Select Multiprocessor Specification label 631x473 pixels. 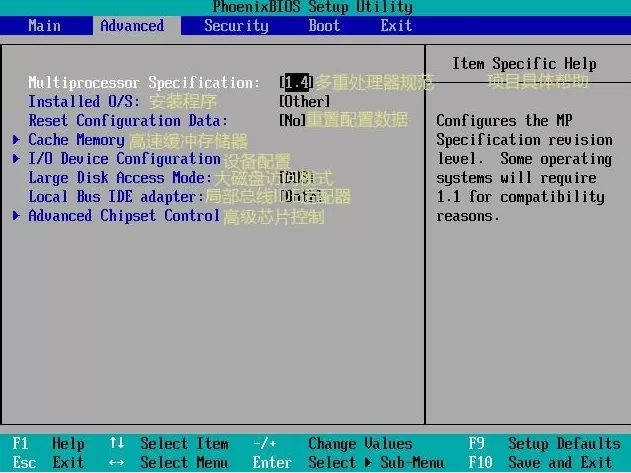coord(144,83)
